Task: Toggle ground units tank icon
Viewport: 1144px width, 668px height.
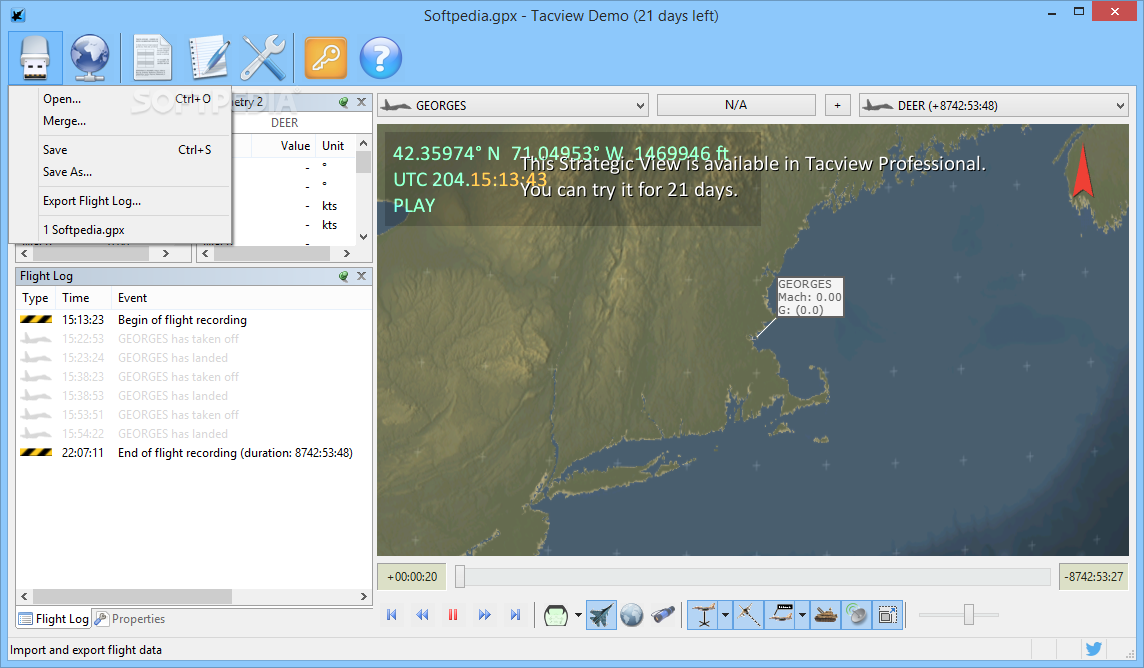Action: pos(826,615)
